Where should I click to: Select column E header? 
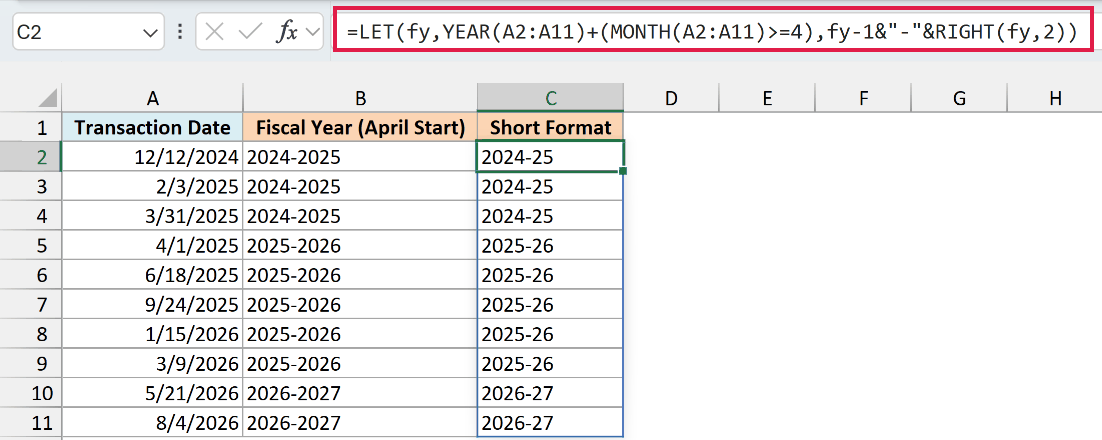tap(767, 98)
